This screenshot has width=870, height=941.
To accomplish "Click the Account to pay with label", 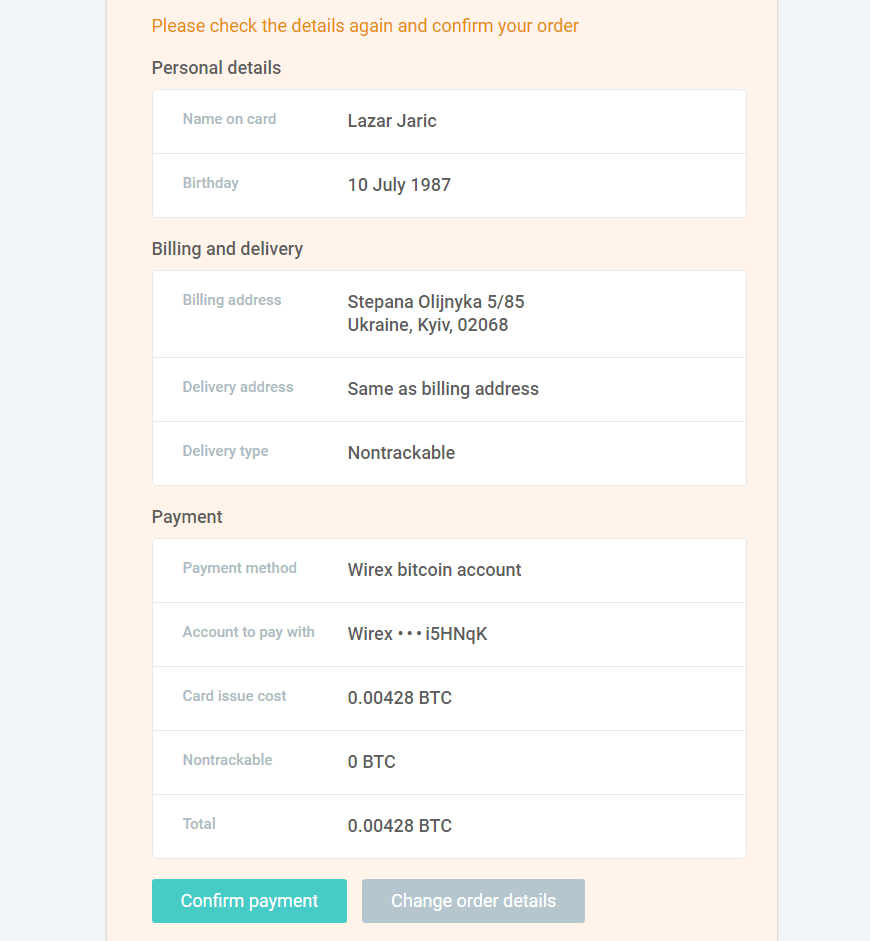I will (248, 632).
